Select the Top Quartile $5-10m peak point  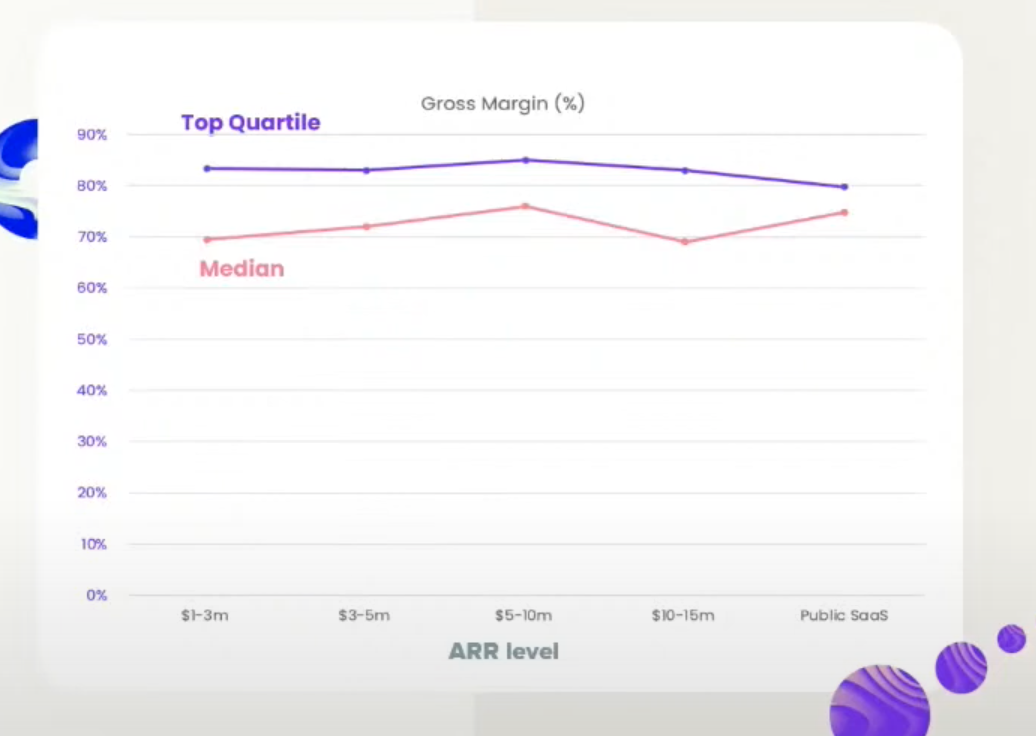[x=526, y=160]
